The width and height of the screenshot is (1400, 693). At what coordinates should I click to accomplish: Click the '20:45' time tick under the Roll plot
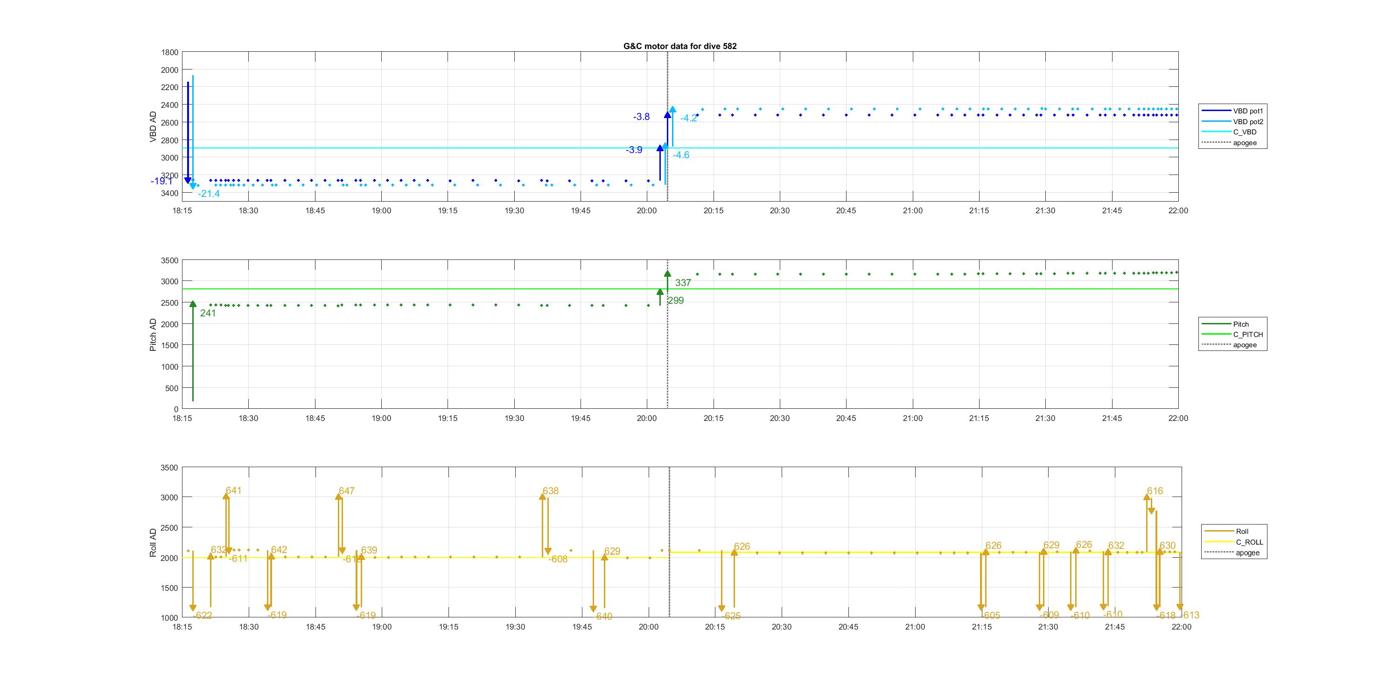848,627
